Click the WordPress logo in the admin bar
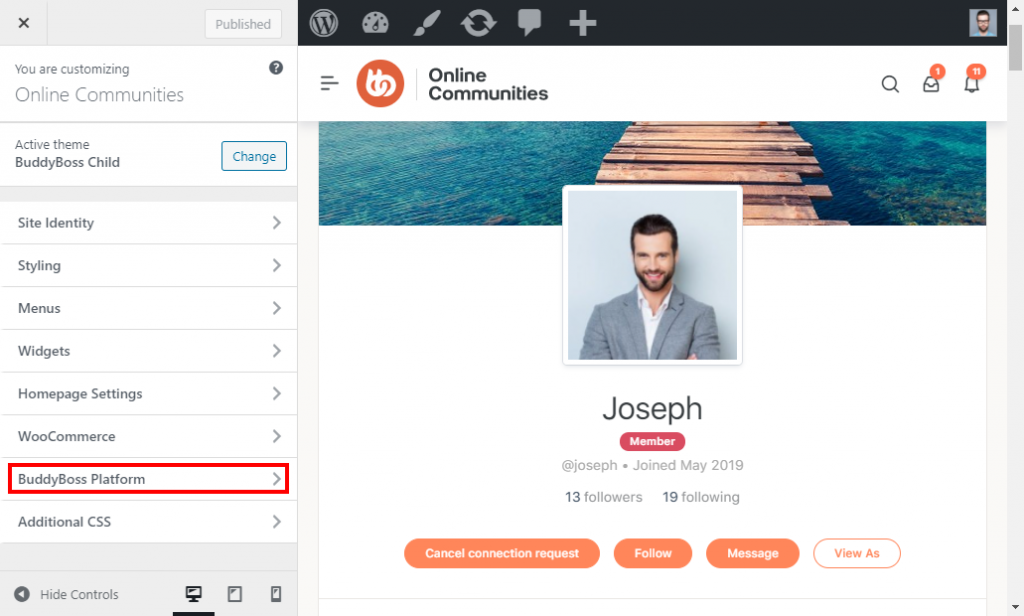 tap(323, 21)
